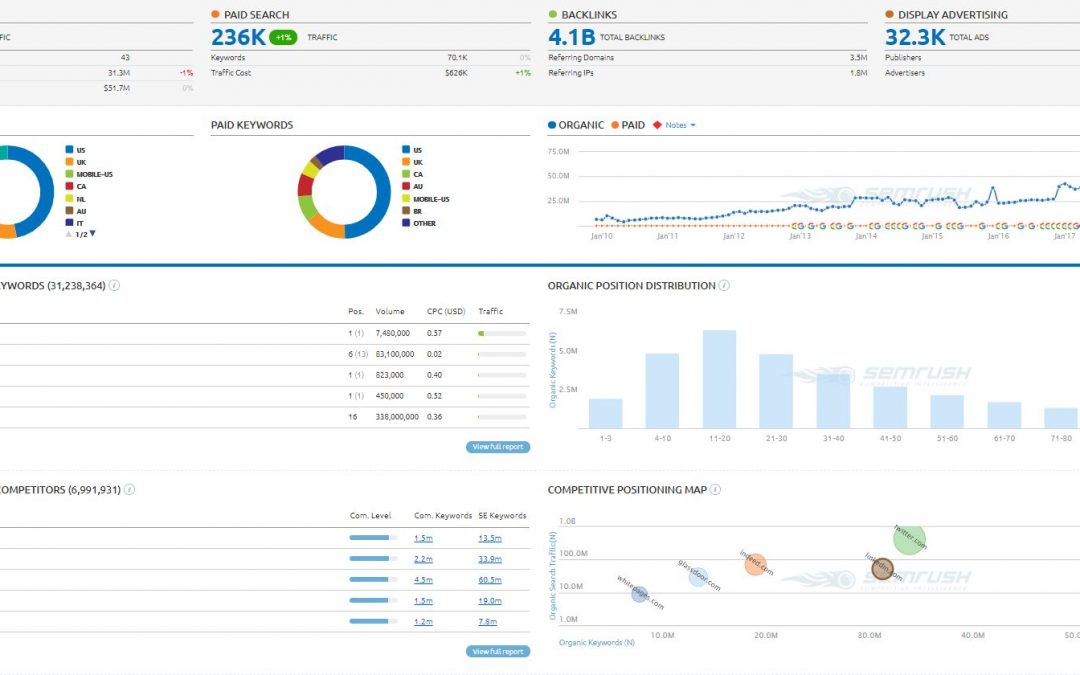Screen dimensions: 1080x675
Task: Click the Publishers row under Display Advertising
Action: pyautogui.click(x=903, y=58)
